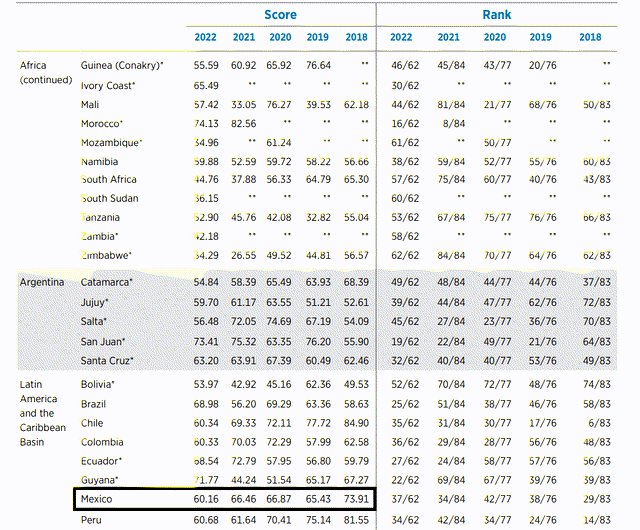Click the "Tanzania" row name
Viewport: 640px width, 530px height.
pyautogui.click(x=100, y=217)
